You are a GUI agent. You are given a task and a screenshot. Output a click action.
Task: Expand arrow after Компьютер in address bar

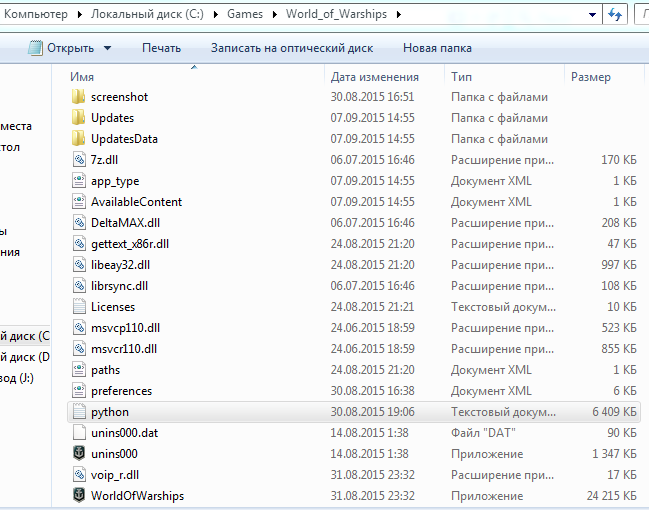click(x=79, y=14)
